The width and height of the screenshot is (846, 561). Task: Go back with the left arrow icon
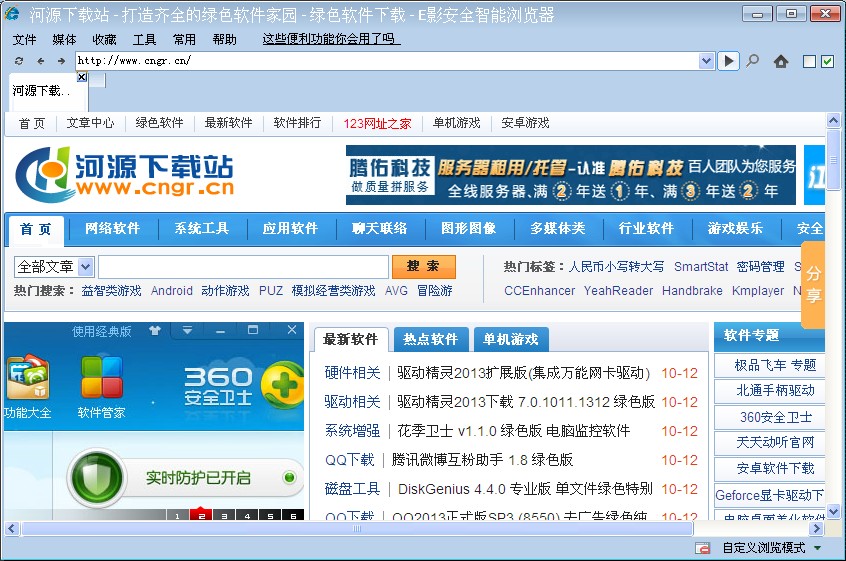40,61
